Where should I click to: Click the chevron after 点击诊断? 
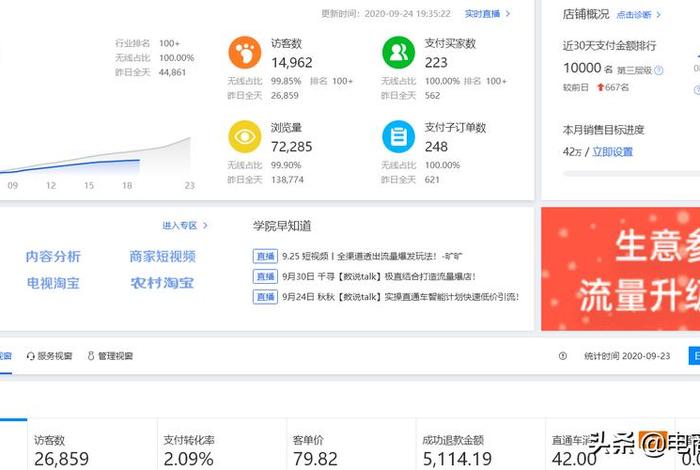[658, 15]
